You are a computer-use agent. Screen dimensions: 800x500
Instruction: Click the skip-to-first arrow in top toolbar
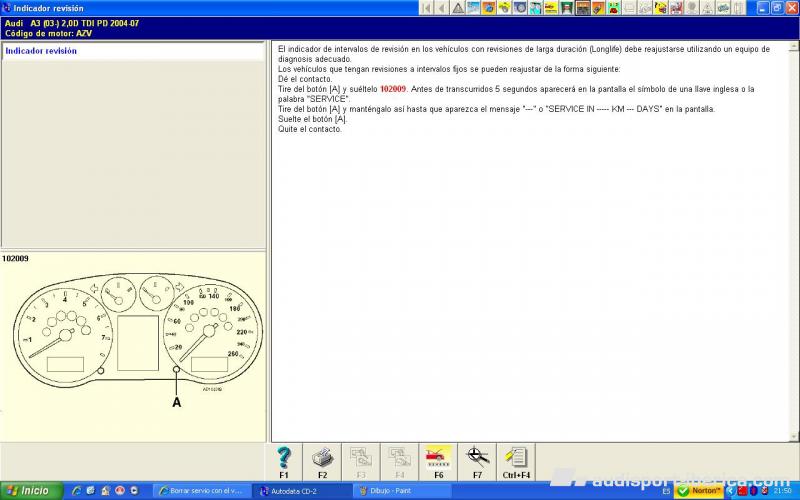tap(427, 8)
